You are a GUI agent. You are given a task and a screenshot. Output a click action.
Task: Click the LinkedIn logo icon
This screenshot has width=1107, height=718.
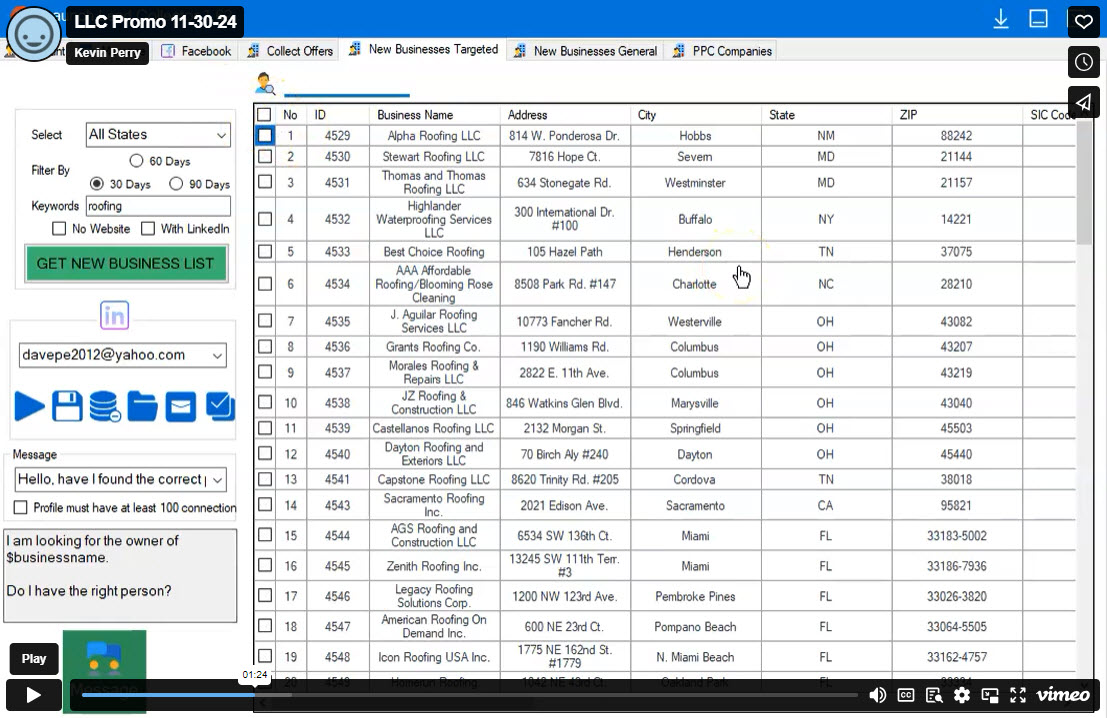pyautogui.click(x=115, y=317)
